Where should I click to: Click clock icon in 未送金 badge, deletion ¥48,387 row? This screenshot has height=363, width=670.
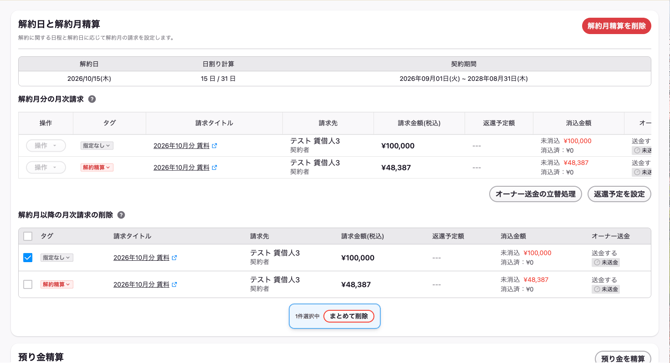[x=597, y=290]
